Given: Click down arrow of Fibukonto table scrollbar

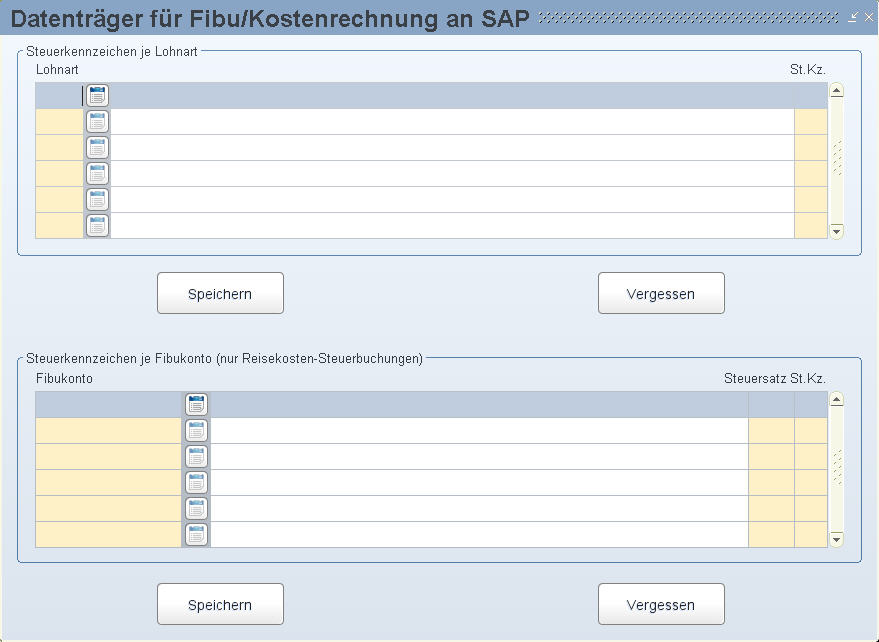Looking at the screenshot, I should tap(836, 539).
